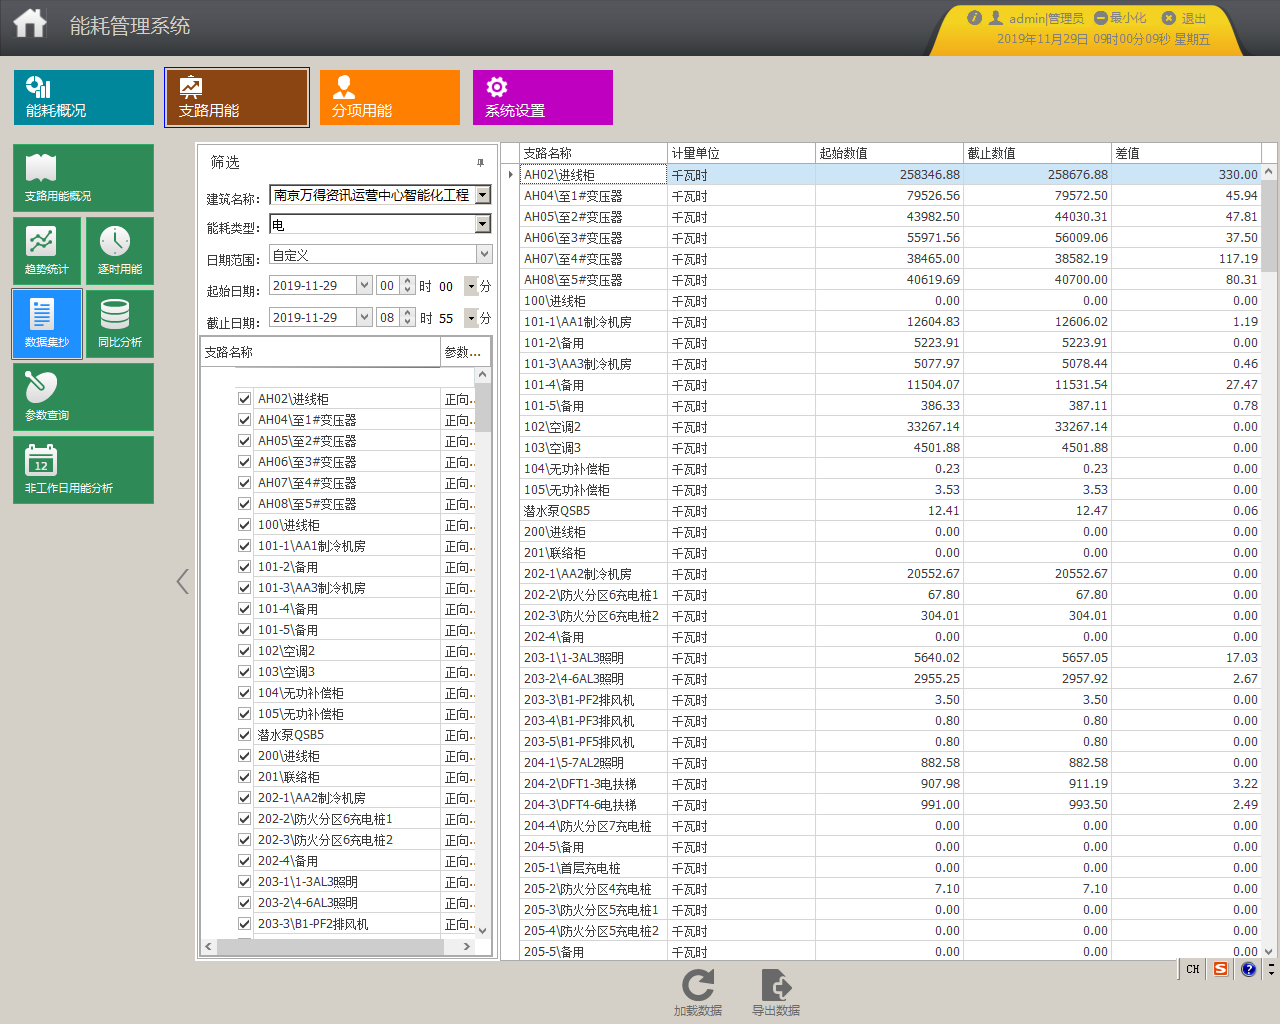Open 趋势统计 trend statistics icon

[x=41, y=241]
